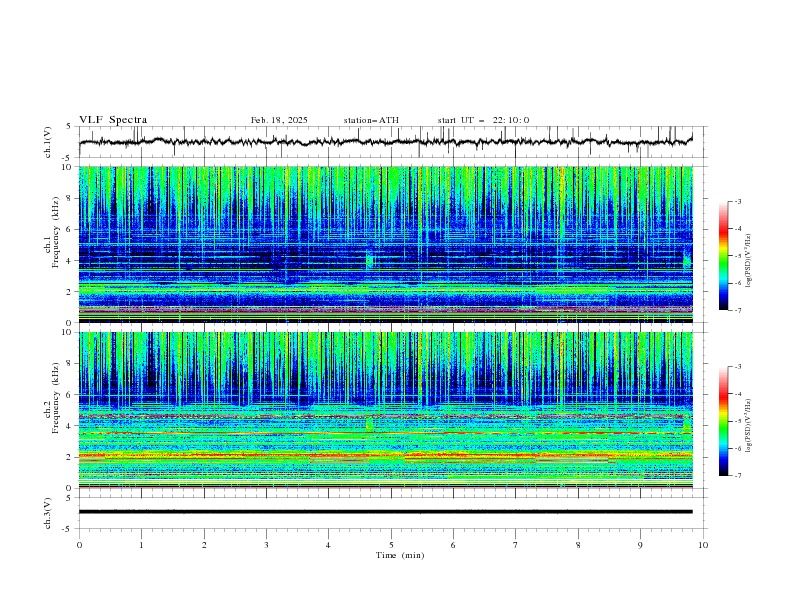Click the ch.3 flat voltage trace

(x=386, y=512)
